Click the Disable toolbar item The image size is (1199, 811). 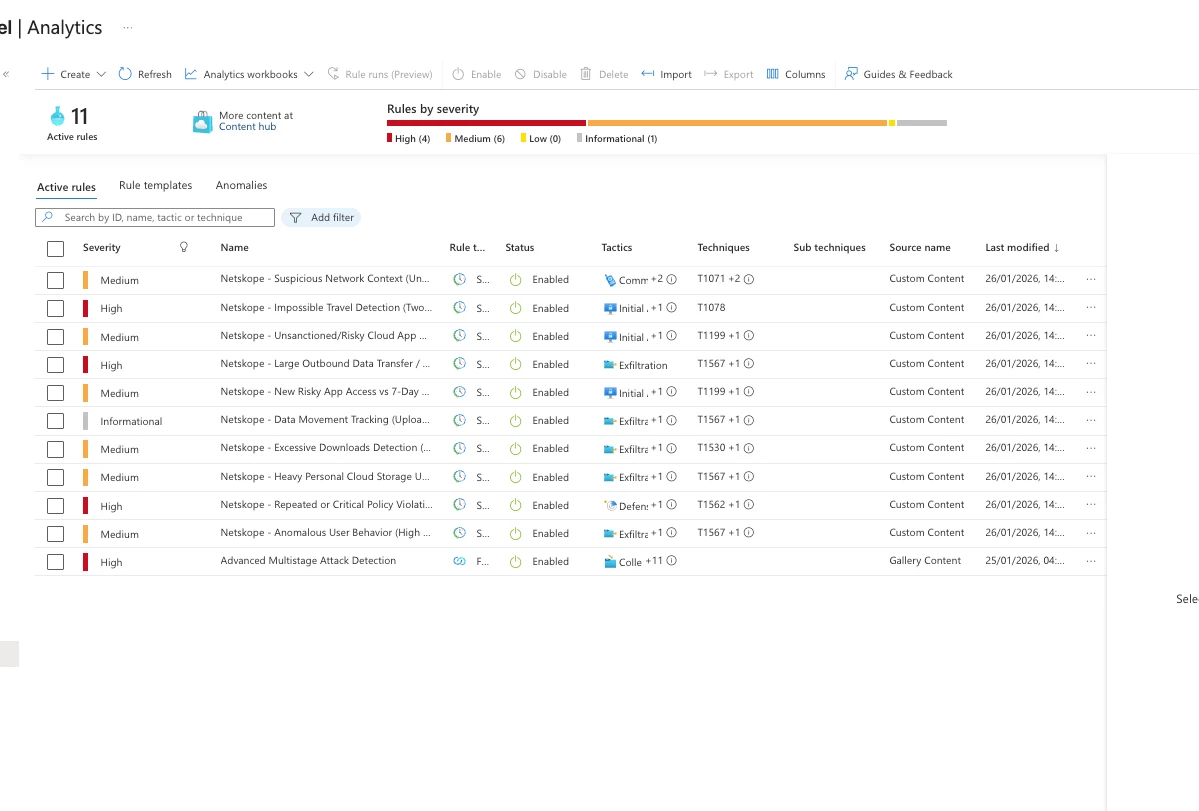pyautogui.click(x=541, y=74)
